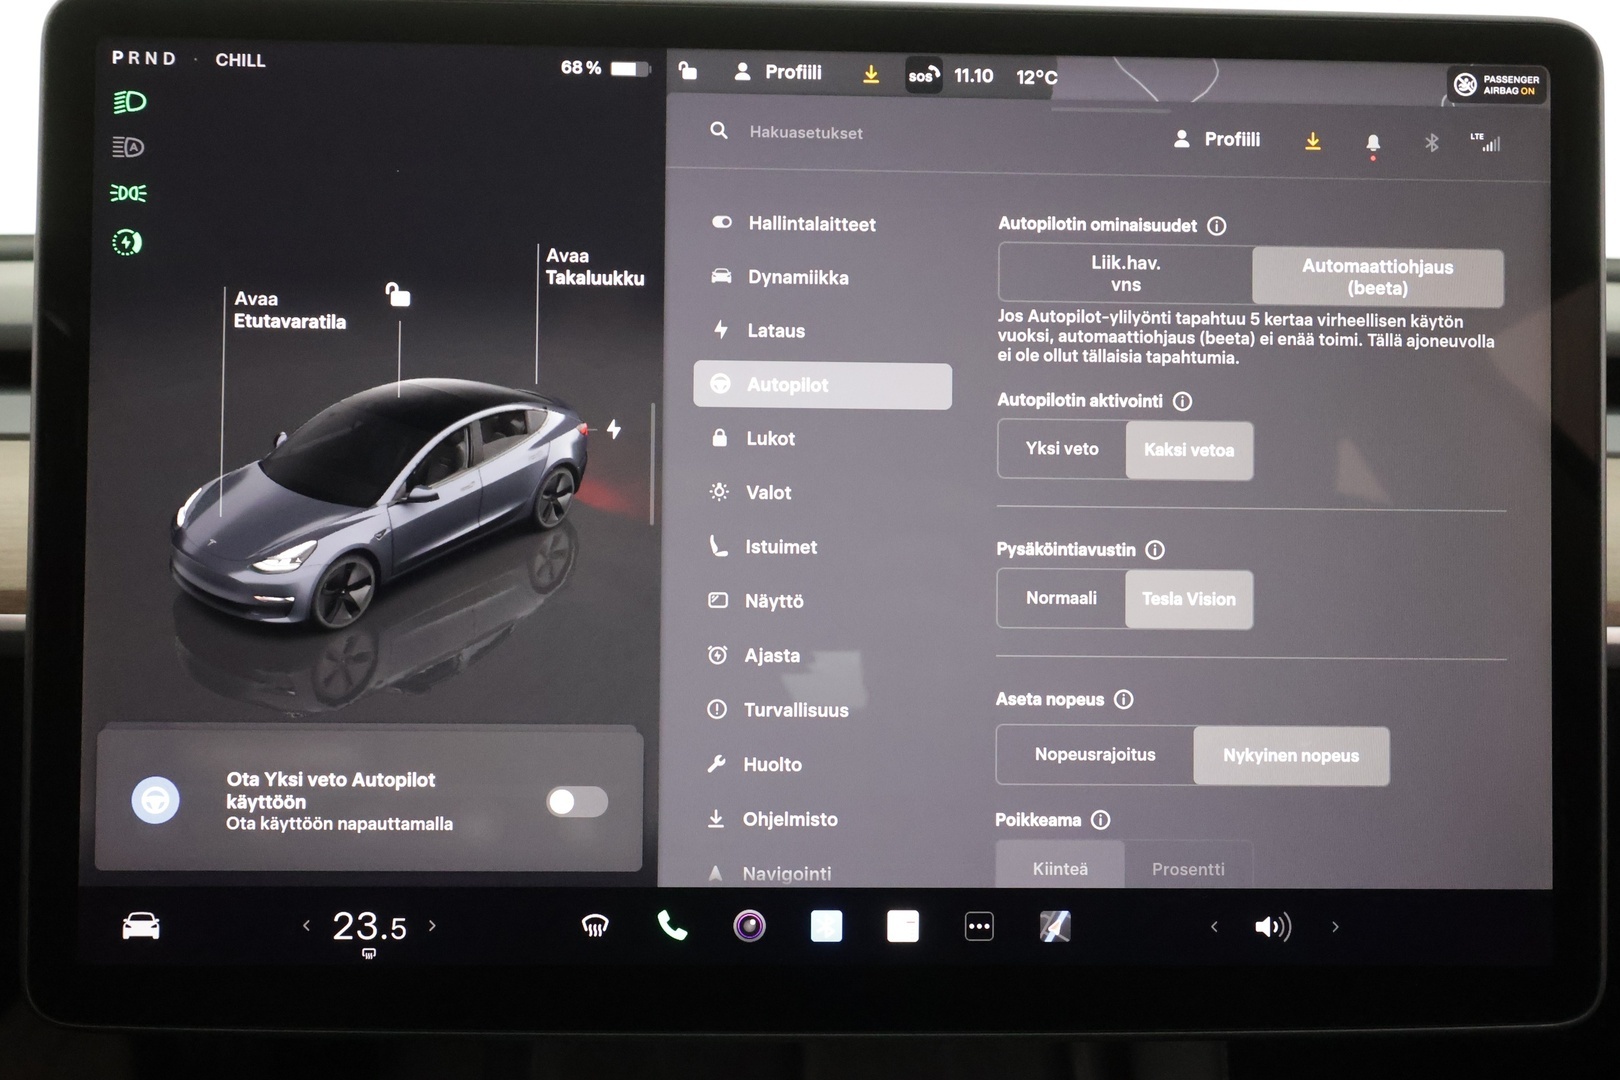This screenshot has height=1080, width=1620.
Task: Open the car controls icon in bottom bar
Action: tap(141, 926)
